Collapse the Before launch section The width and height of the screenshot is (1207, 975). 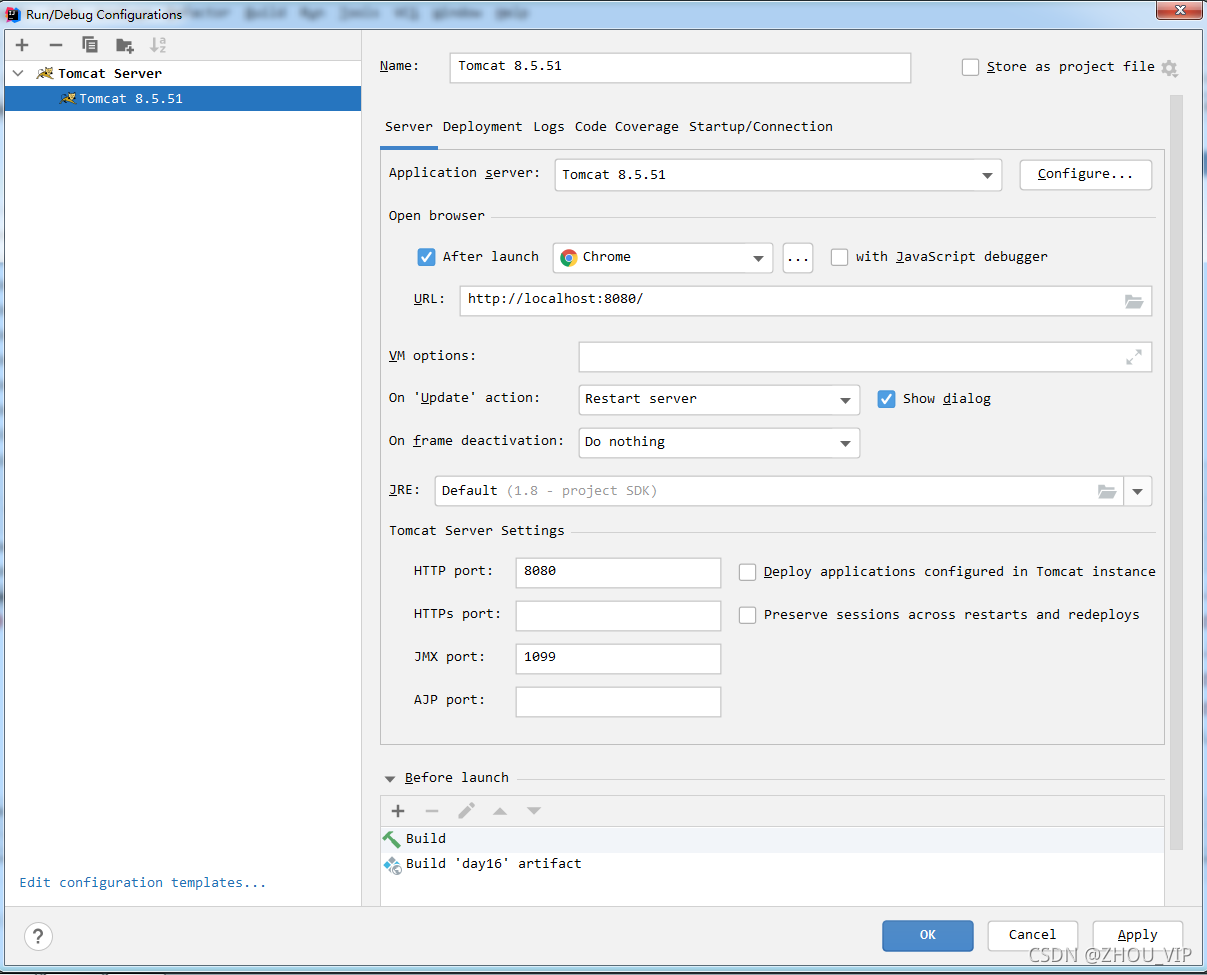[x=389, y=778]
